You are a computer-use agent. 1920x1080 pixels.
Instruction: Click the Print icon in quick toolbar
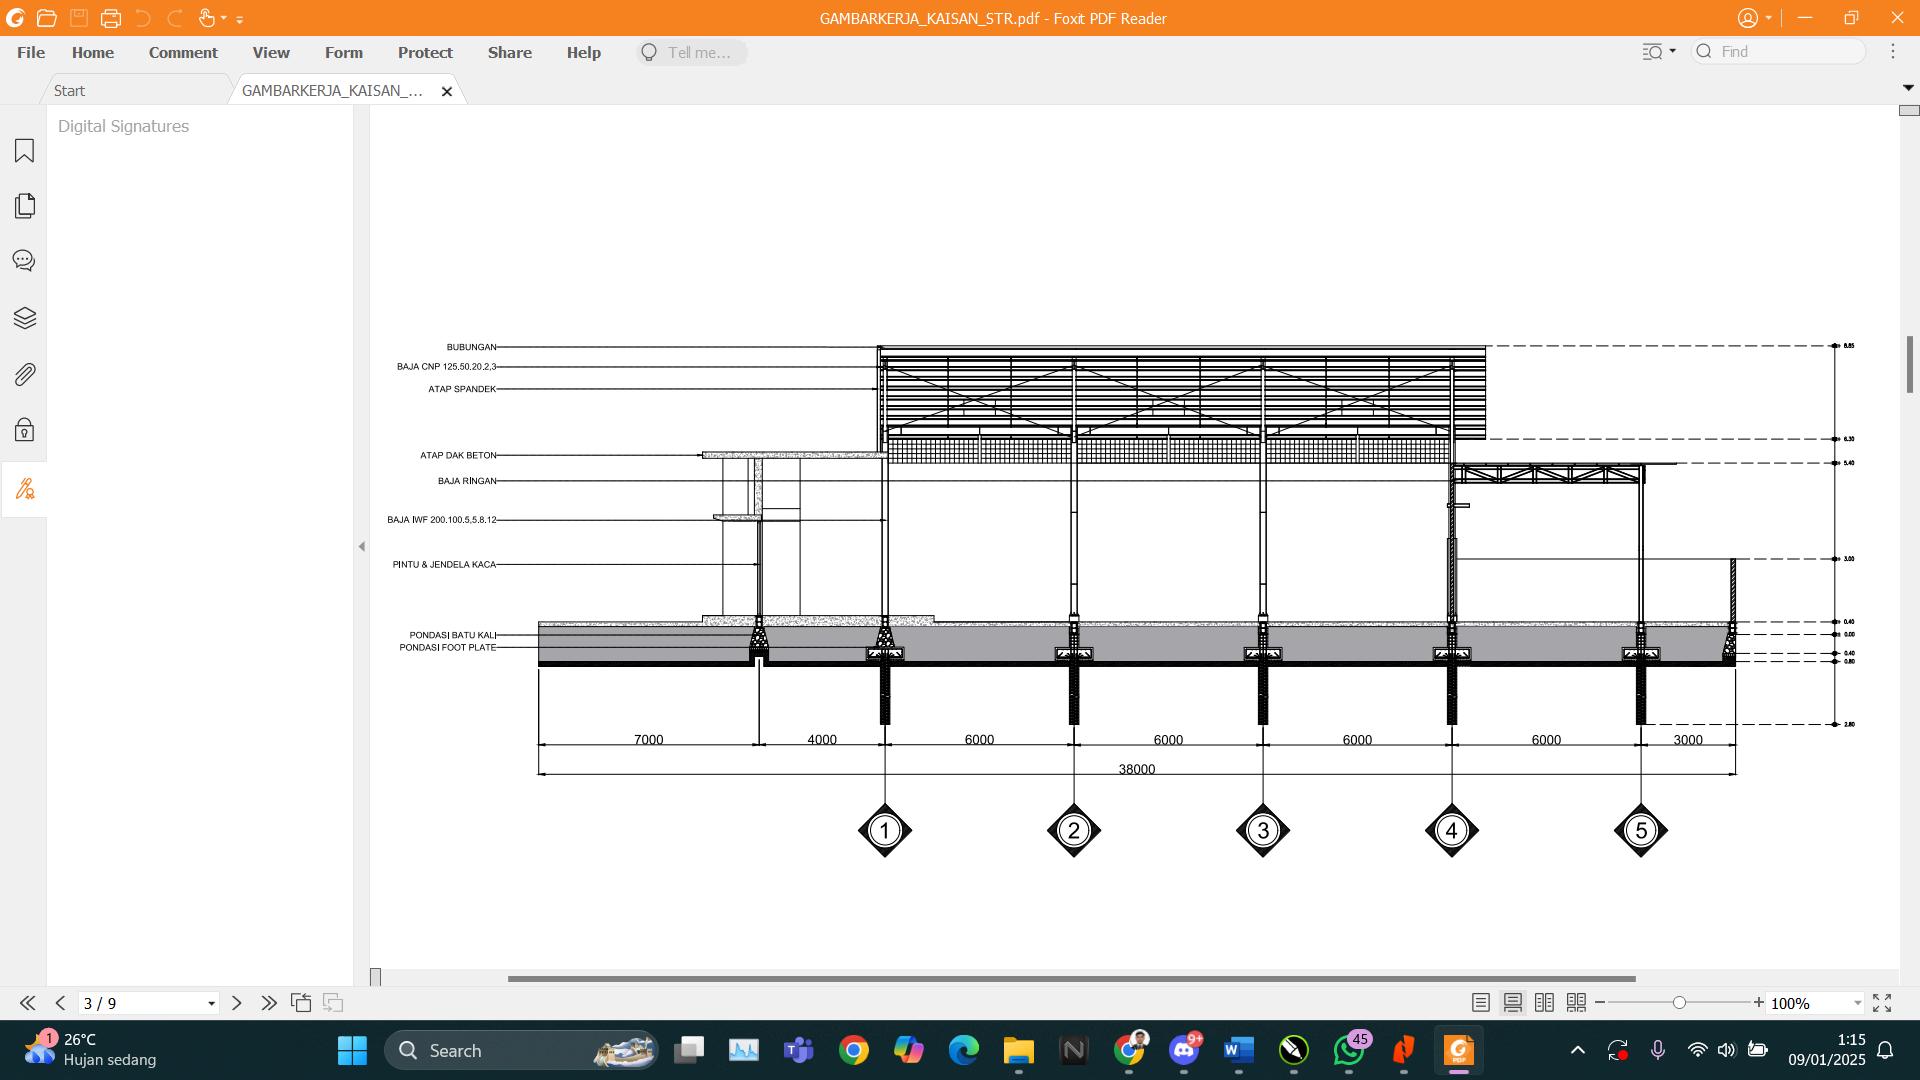[111, 18]
